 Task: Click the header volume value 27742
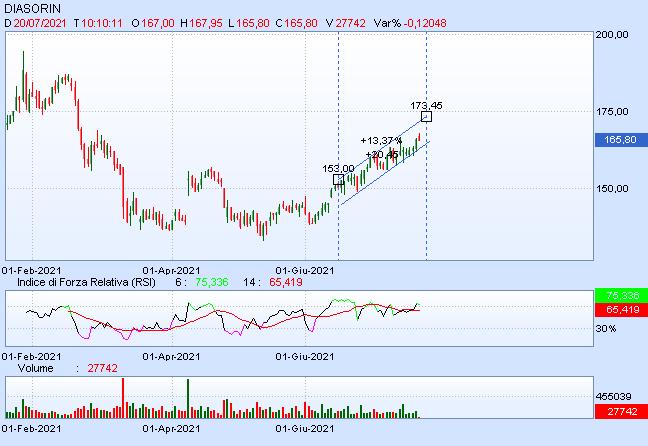[350, 23]
